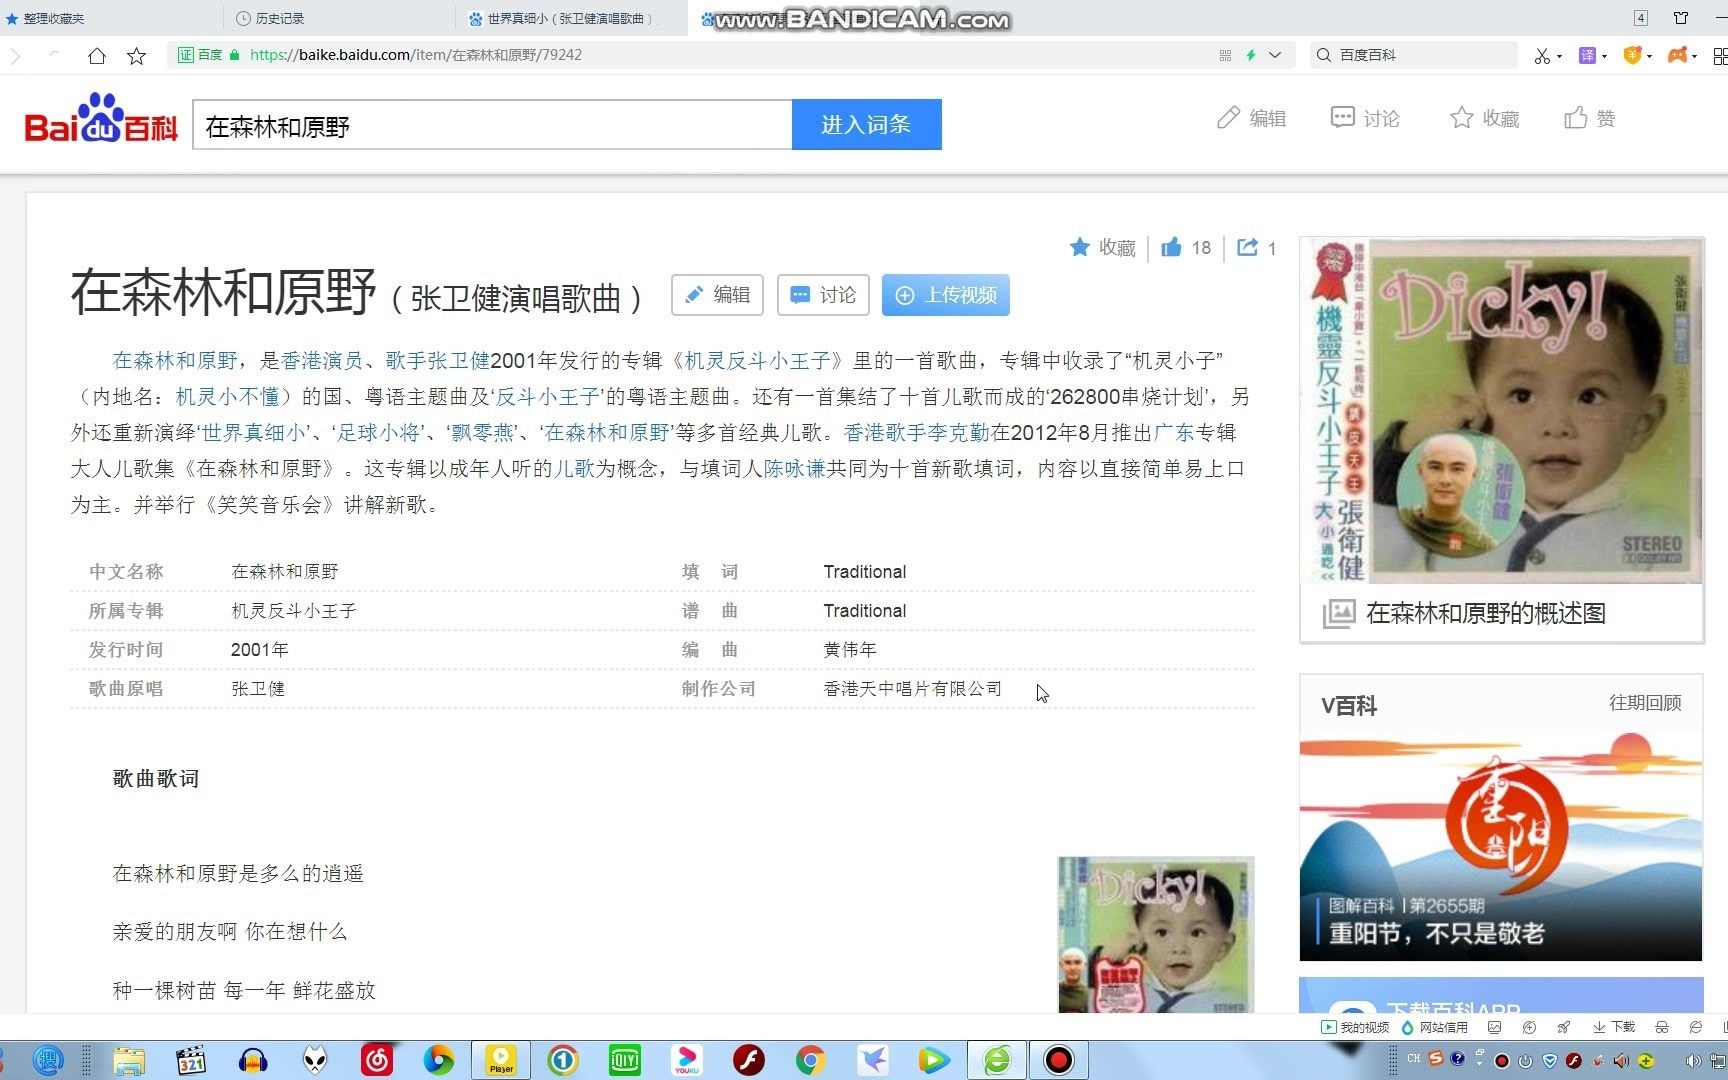Open the folder icon in the taskbar
1728x1080 pixels.
pos(129,1060)
